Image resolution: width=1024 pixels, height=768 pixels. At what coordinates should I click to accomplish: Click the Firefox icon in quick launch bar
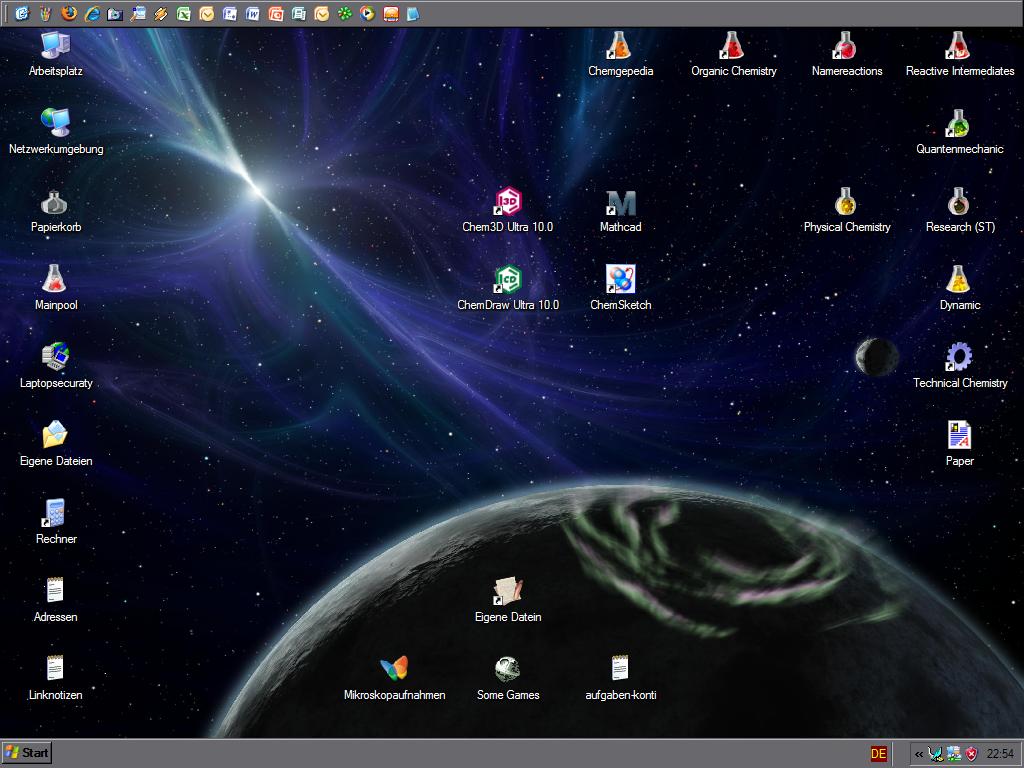coord(69,14)
